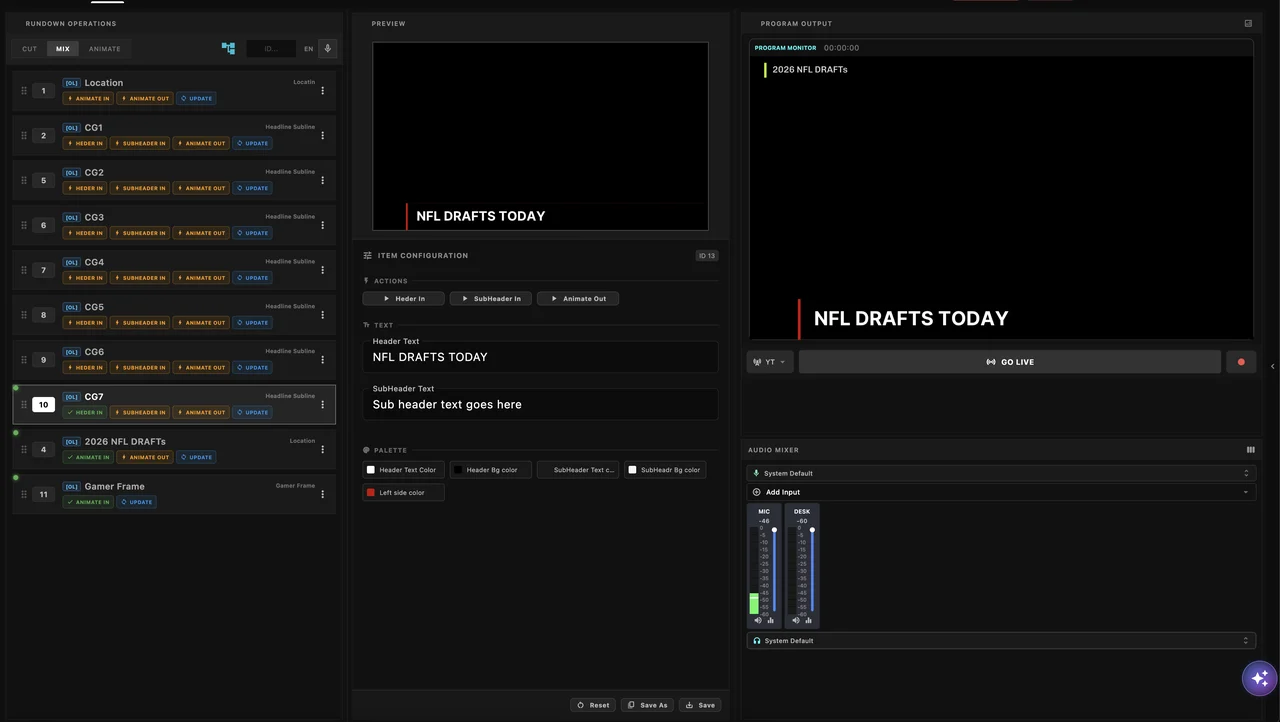1280x722 pixels.
Task: Click the microphone voice input icon
Action: 327,48
